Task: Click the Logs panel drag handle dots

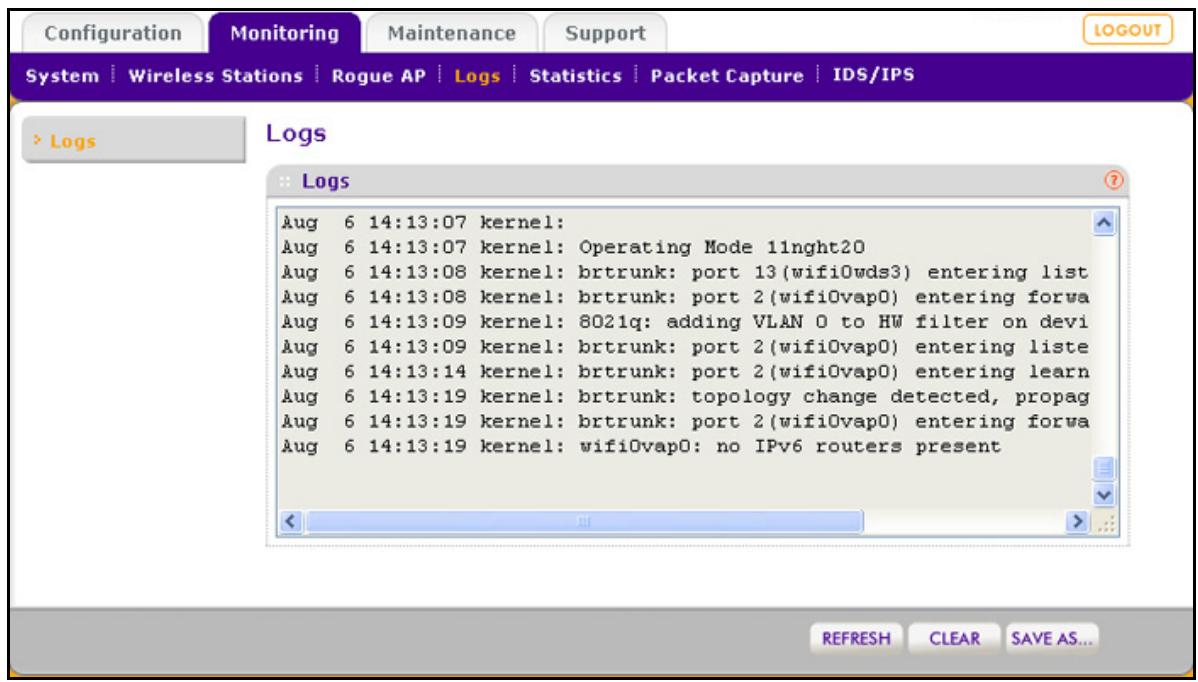Action: 284,182
